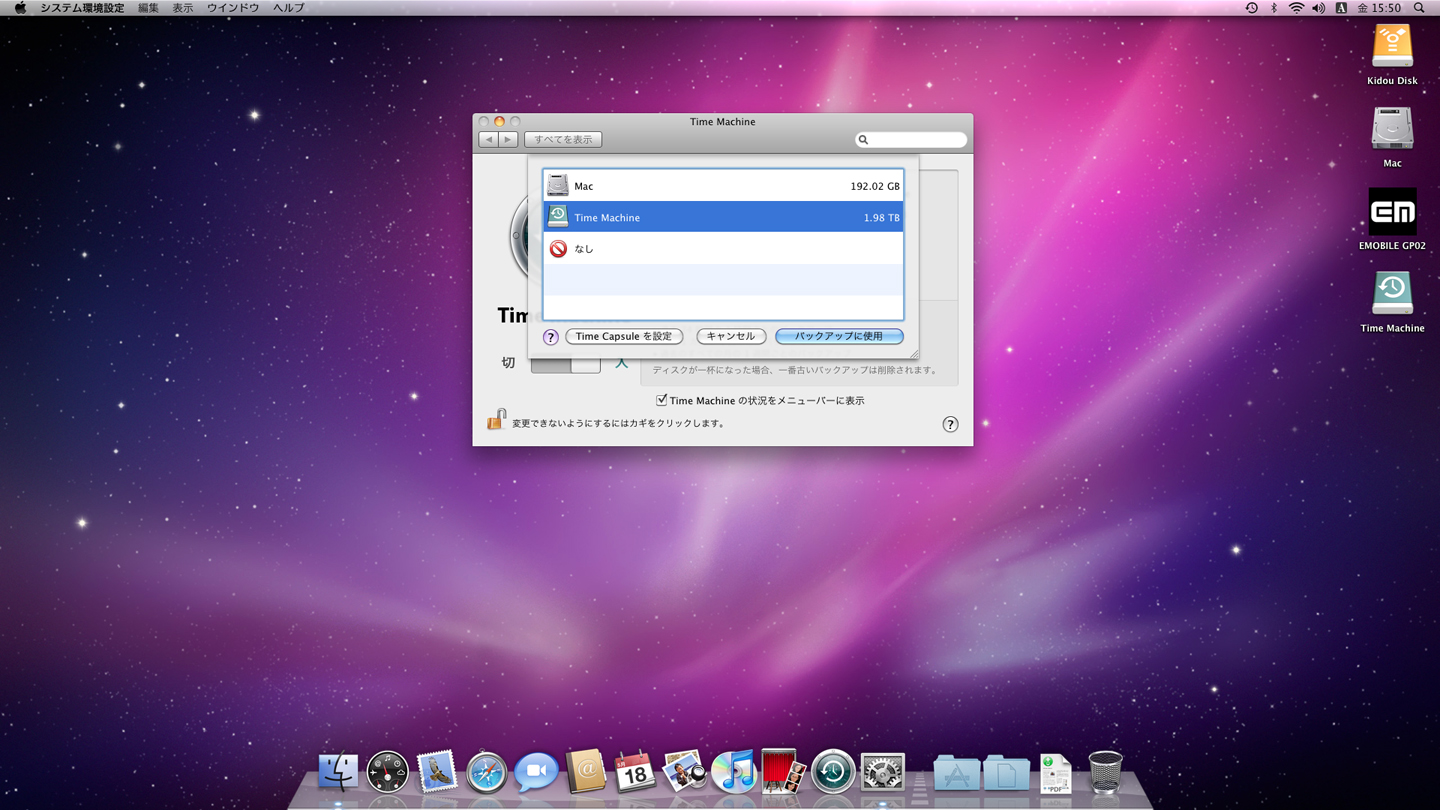Image resolution: width=1440 pixels, height=810 pixels.
Task: Click the 'Time Capsule を設定' button
Action: coord(624,336)
